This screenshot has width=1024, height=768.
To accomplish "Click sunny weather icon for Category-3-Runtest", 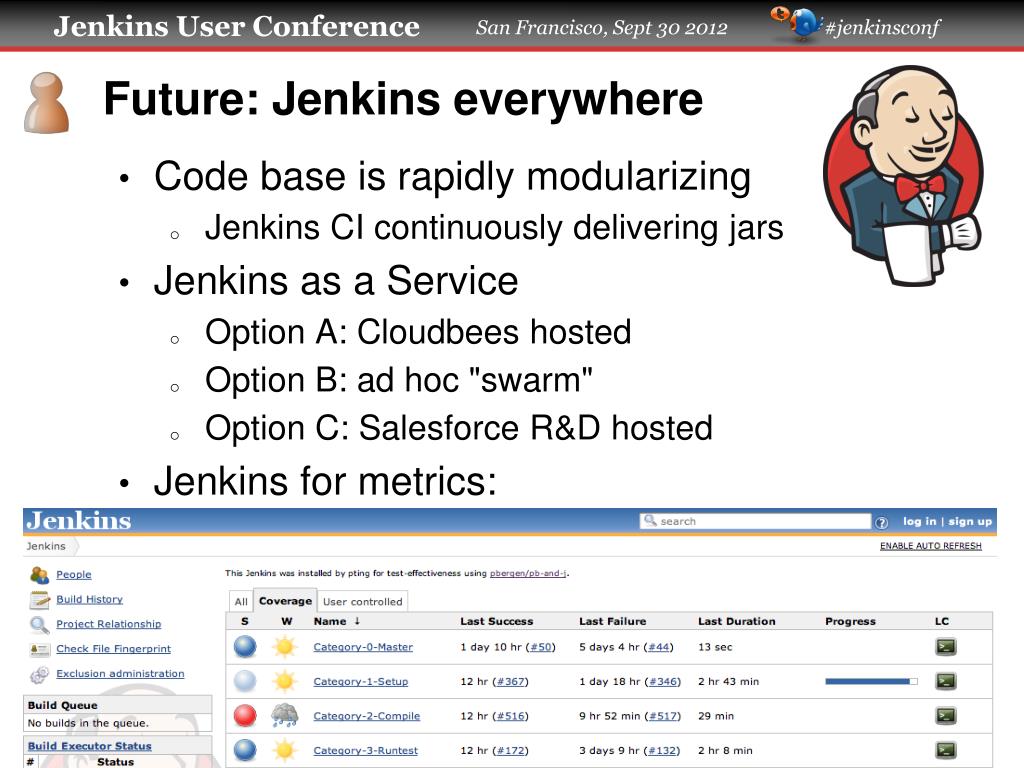I will (285, 750).
